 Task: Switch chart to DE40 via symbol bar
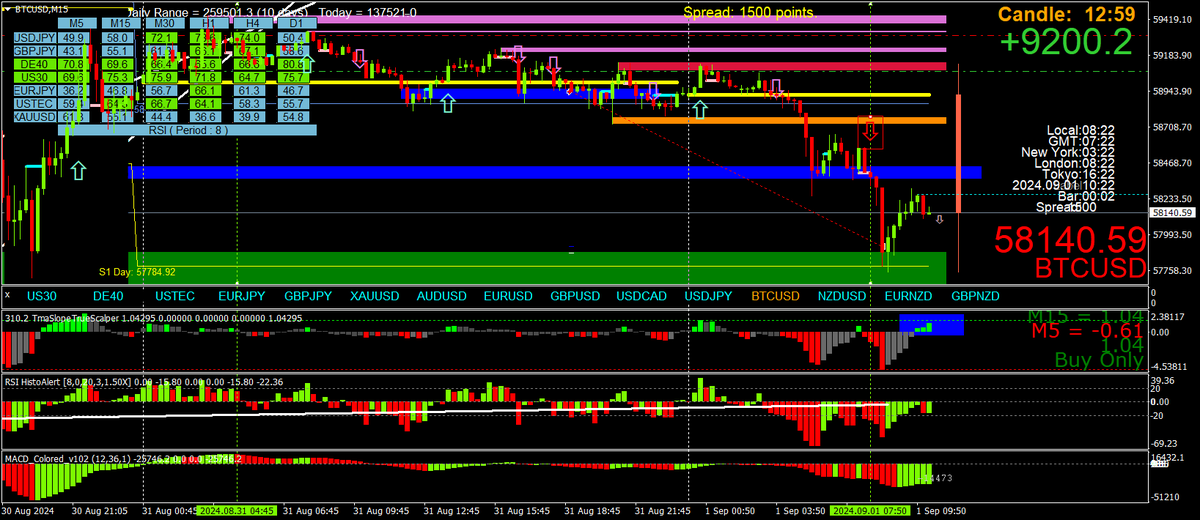[108, 296]
